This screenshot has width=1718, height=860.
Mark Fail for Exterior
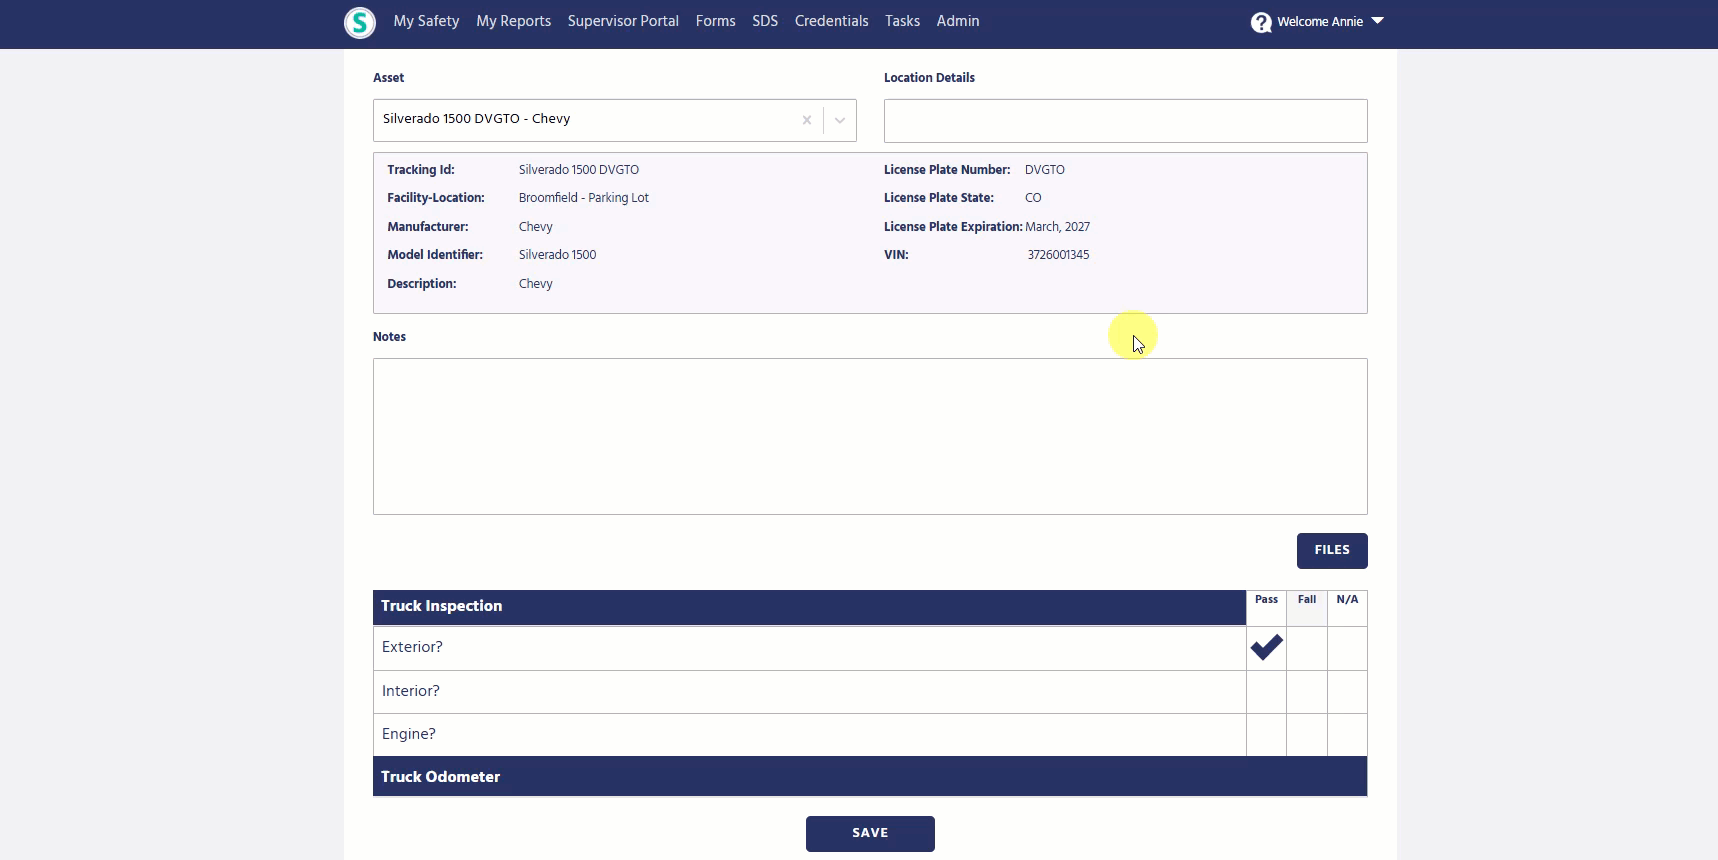point(1307,648)
